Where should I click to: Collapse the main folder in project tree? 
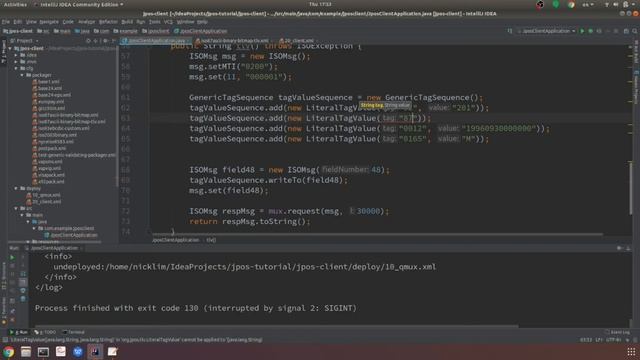(x=22, y=215)
